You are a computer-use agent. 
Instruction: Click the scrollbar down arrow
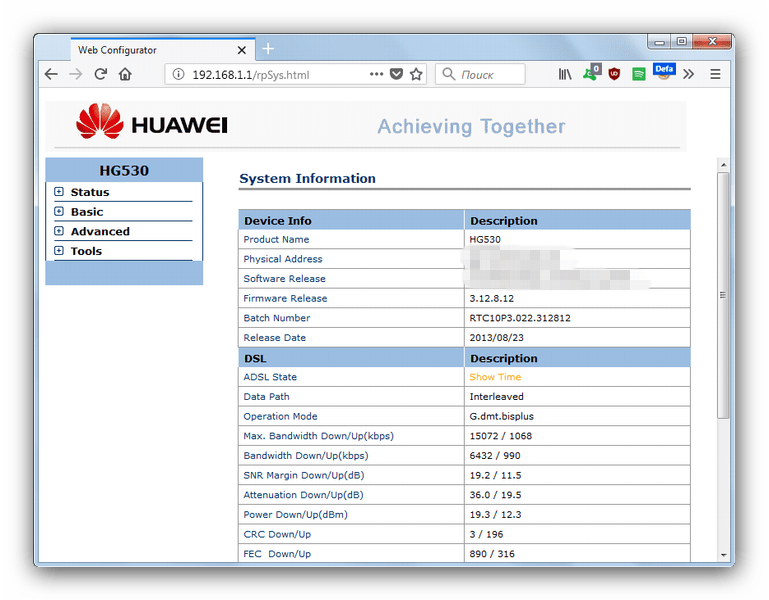click(x=723, y=555)
